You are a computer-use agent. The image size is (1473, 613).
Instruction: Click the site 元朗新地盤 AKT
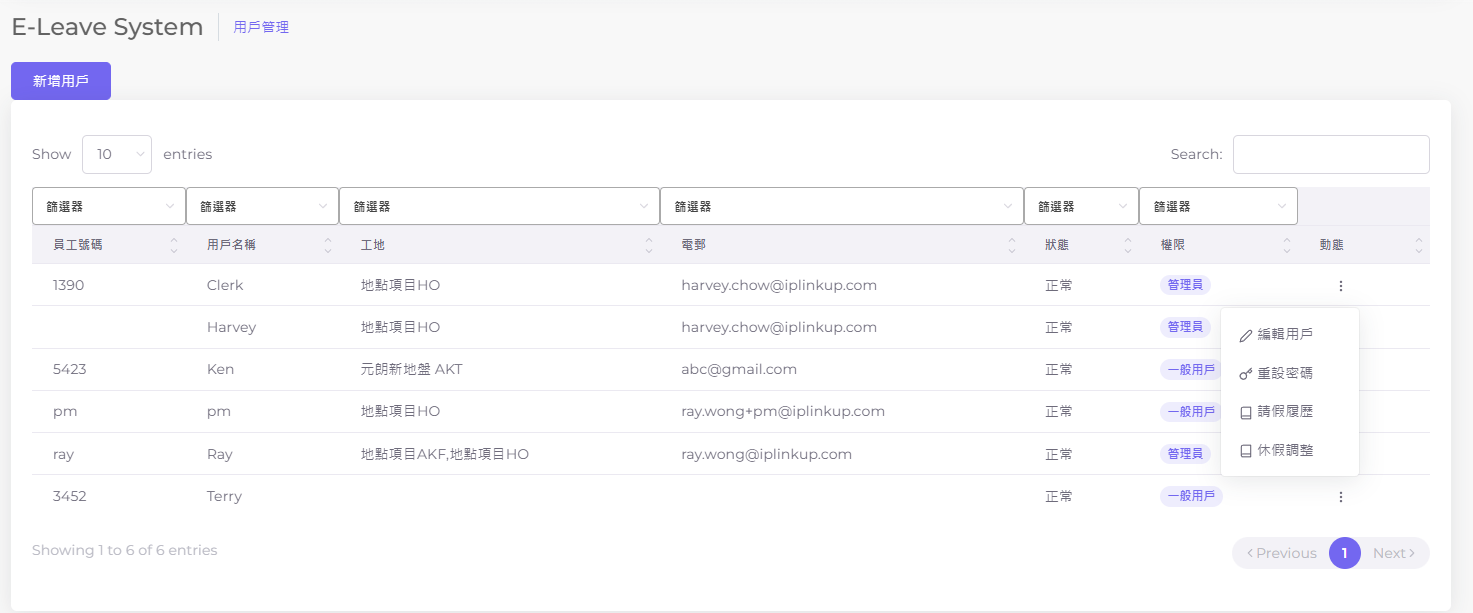point(412,369)
